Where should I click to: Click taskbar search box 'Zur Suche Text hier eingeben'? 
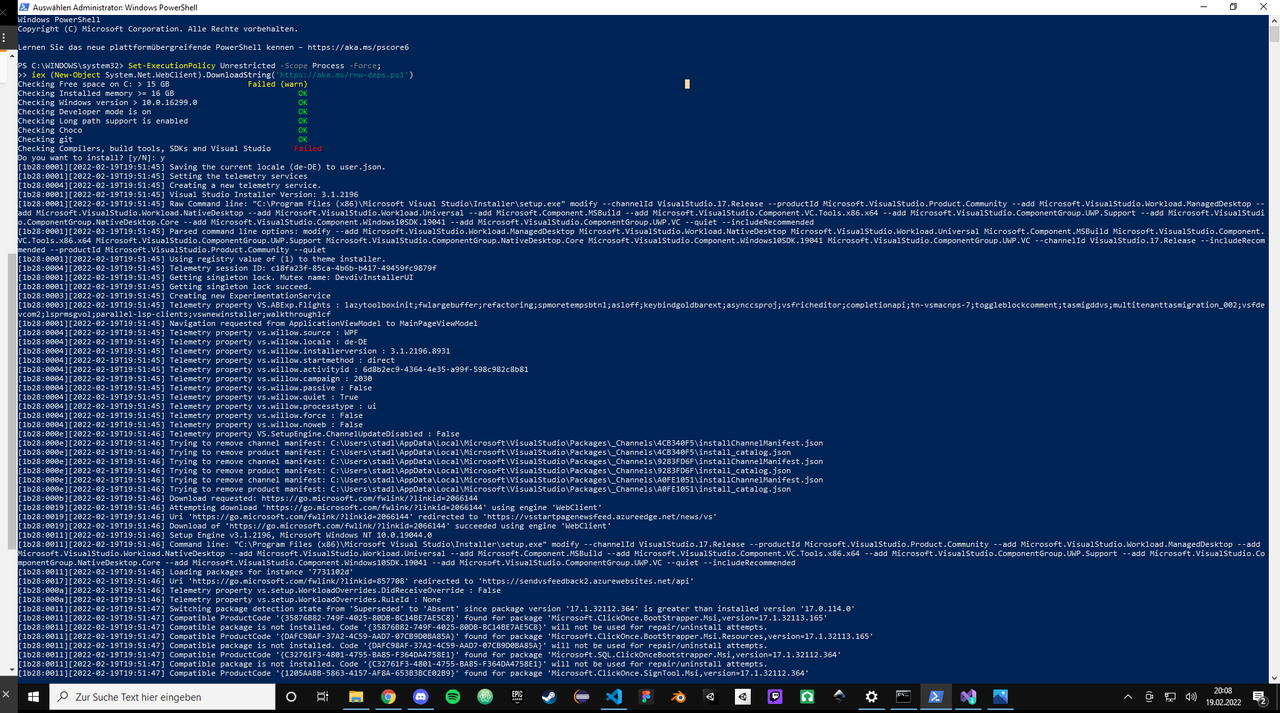161,696
